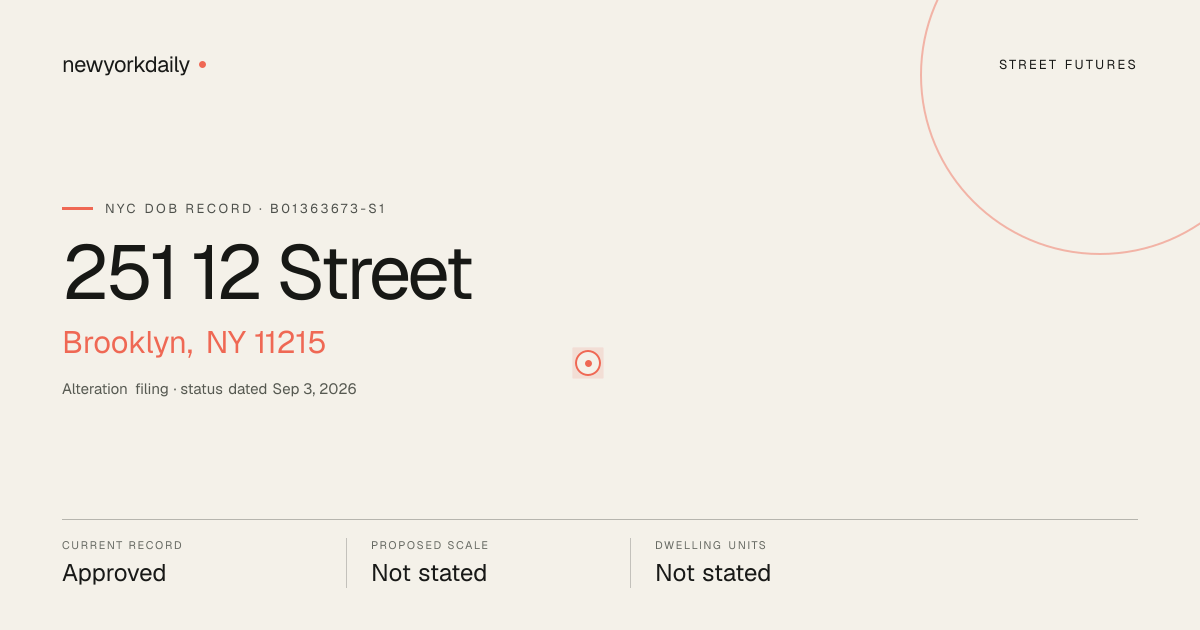Click the coral dot beside newyorkdaily

click(202, 64)
